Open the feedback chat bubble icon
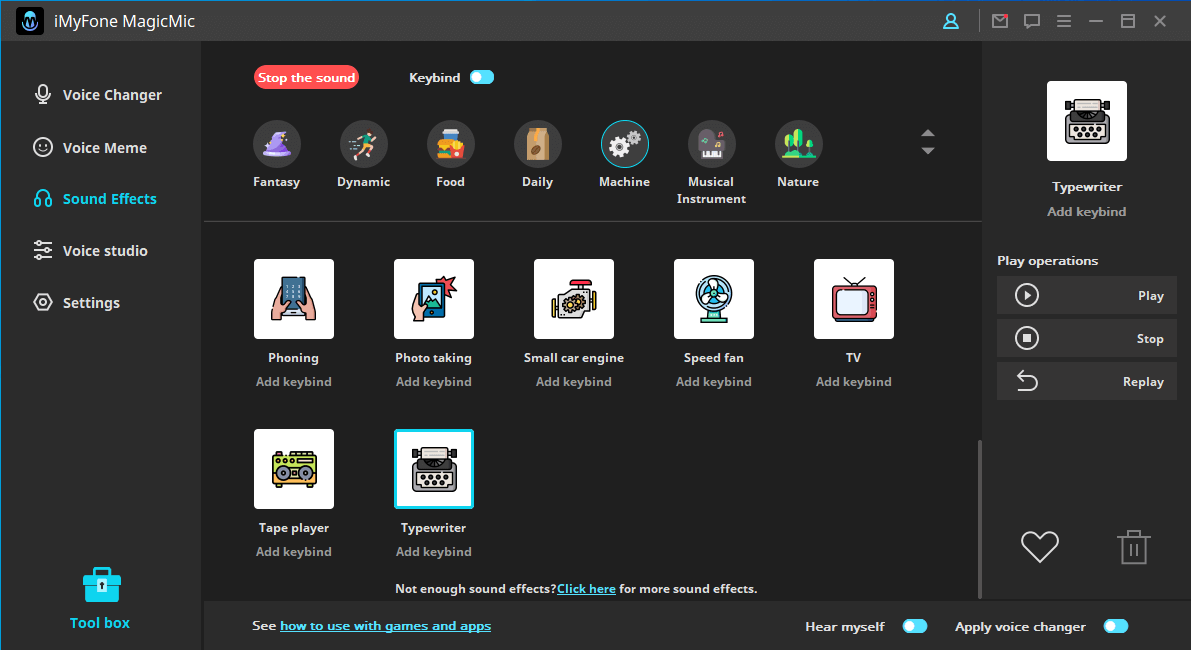The image size is (1191, 650). (1031, 21)
